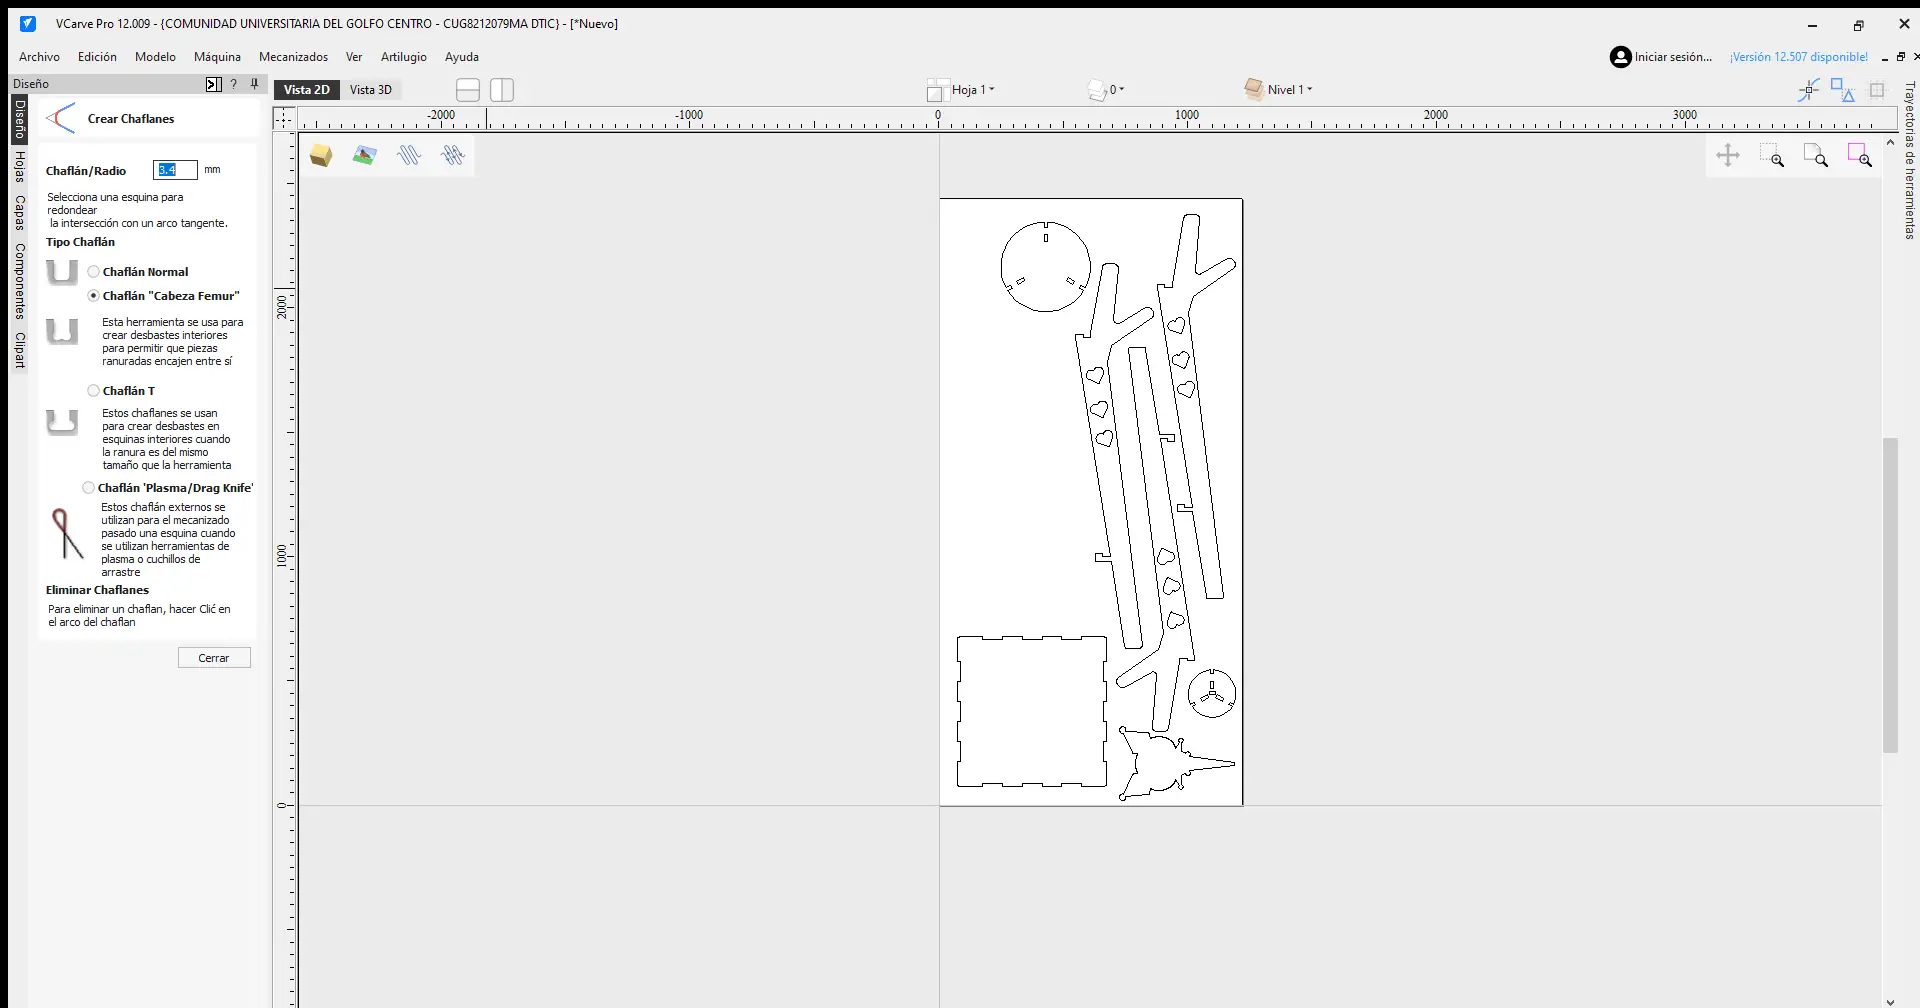Select the Chaflán Normal radio option

click(x=93, y=272)
